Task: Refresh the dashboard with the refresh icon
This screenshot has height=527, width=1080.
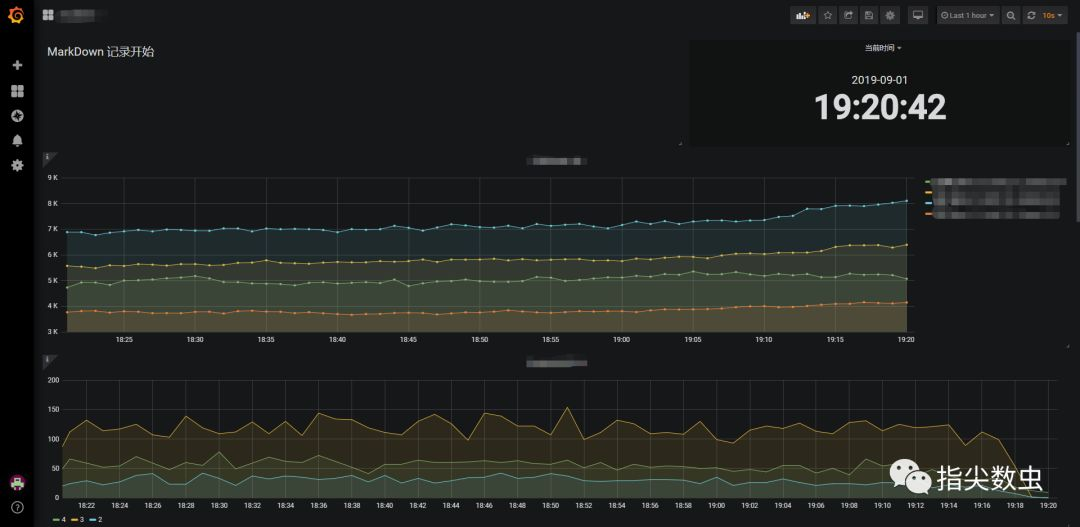Action: 1031,15
